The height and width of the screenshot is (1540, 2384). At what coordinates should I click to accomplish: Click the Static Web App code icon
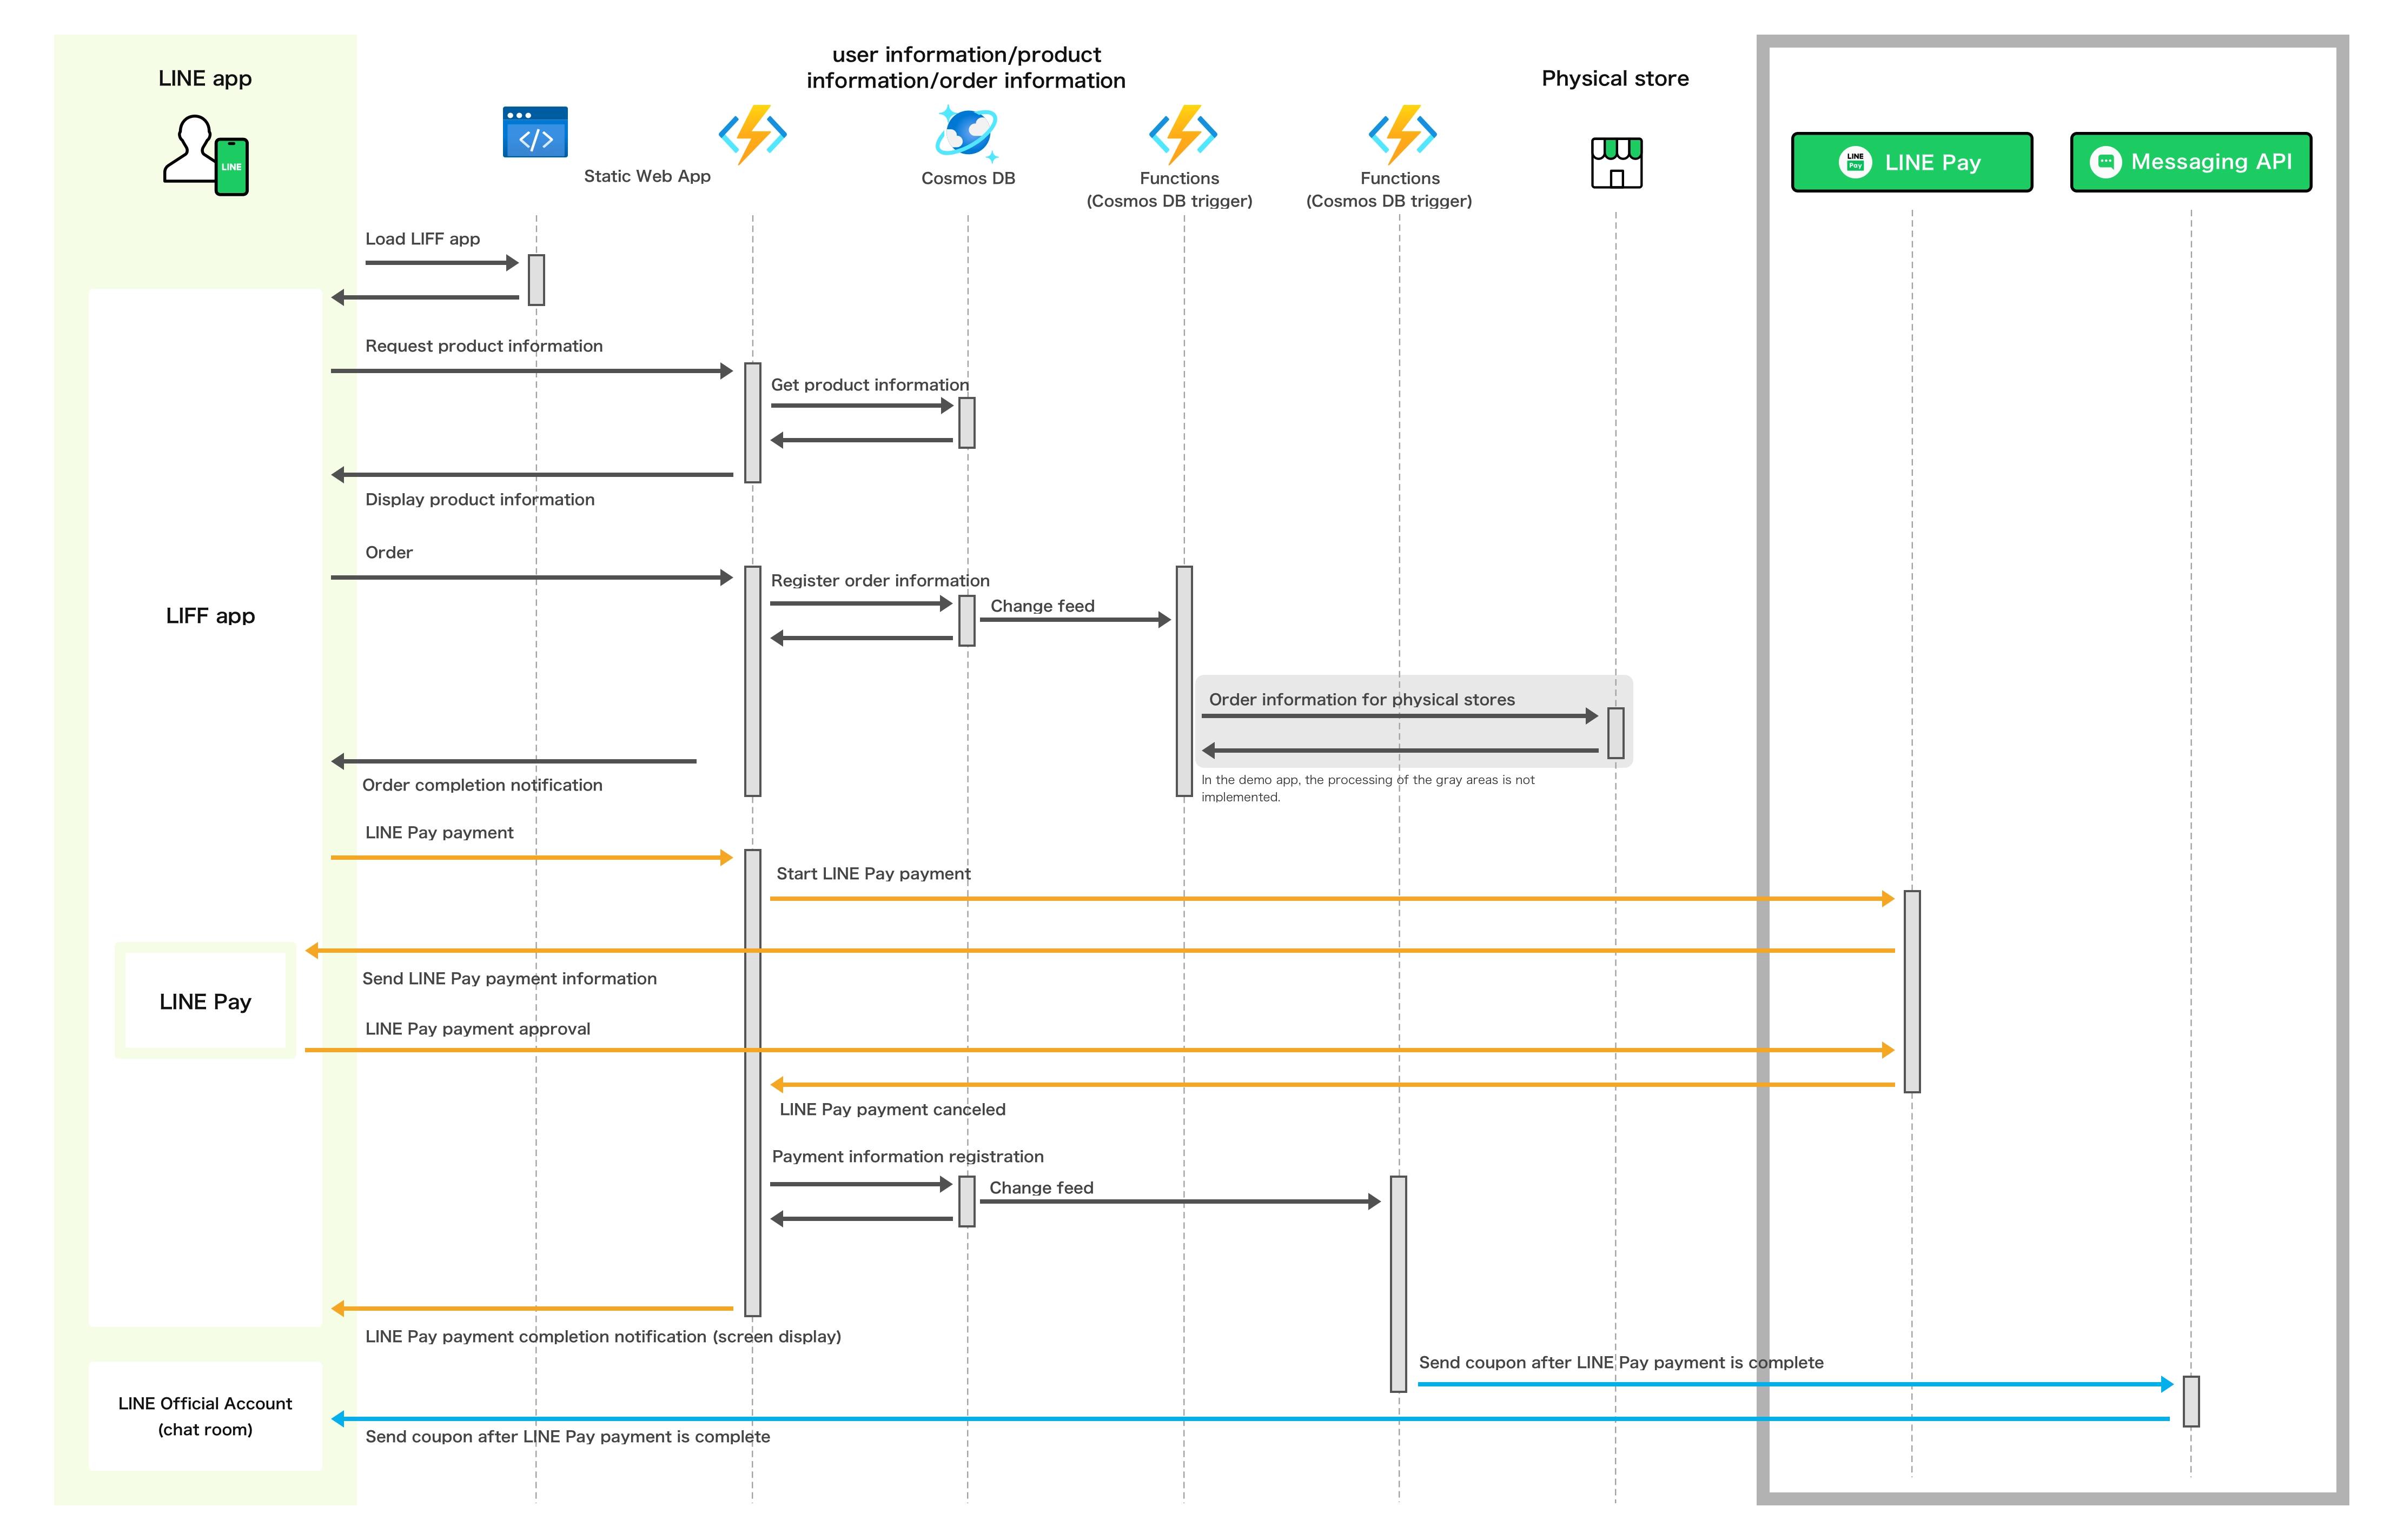click(x=535, y=133)
